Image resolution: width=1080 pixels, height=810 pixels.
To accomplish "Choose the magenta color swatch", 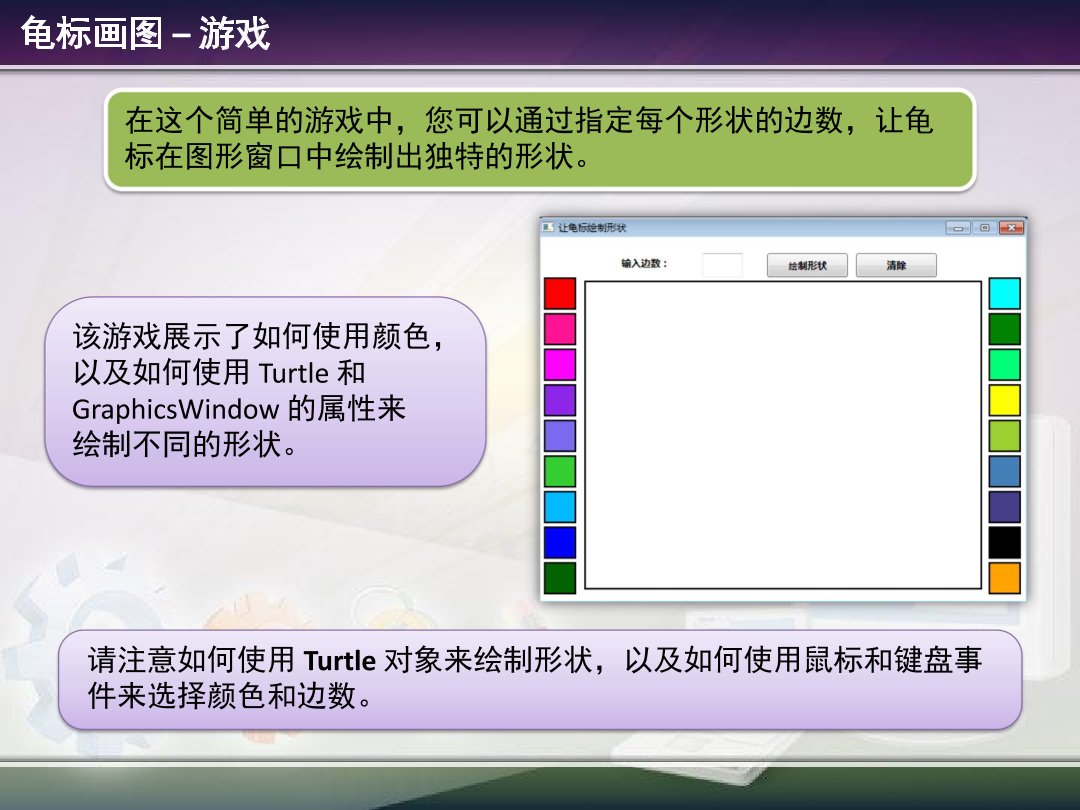I will [560, 364].
